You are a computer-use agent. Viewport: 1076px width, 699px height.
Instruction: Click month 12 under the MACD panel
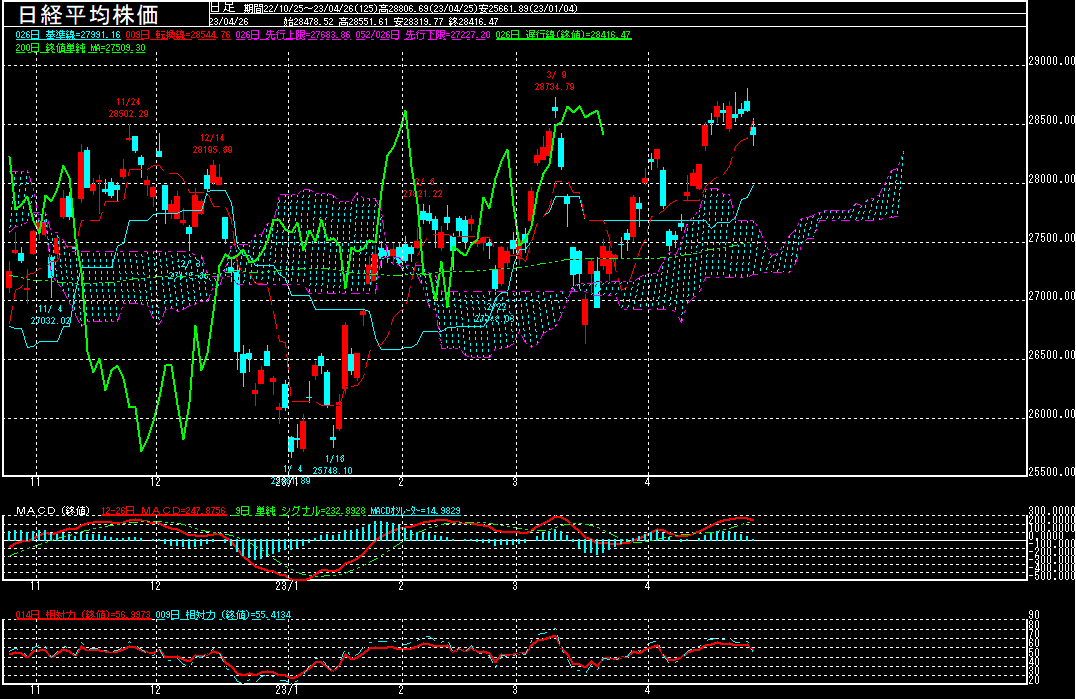[156, 586]
